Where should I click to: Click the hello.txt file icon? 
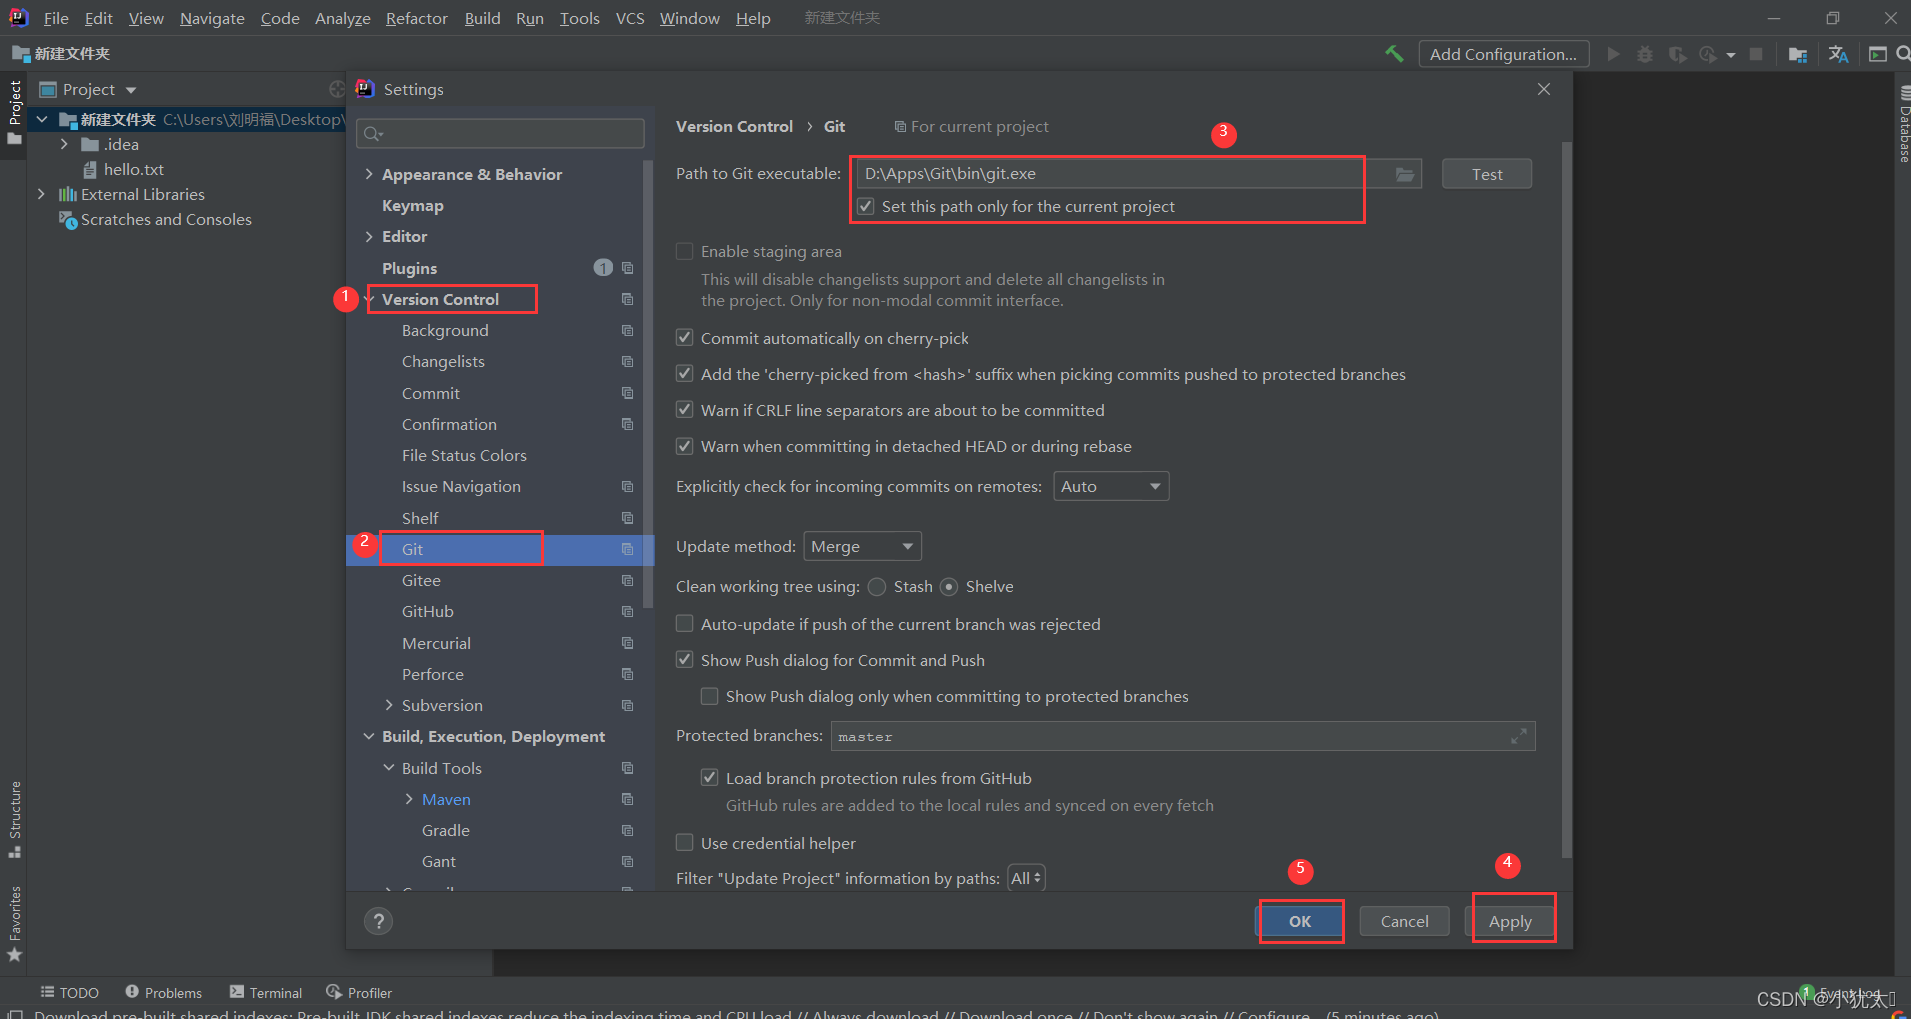pos(90,169)
